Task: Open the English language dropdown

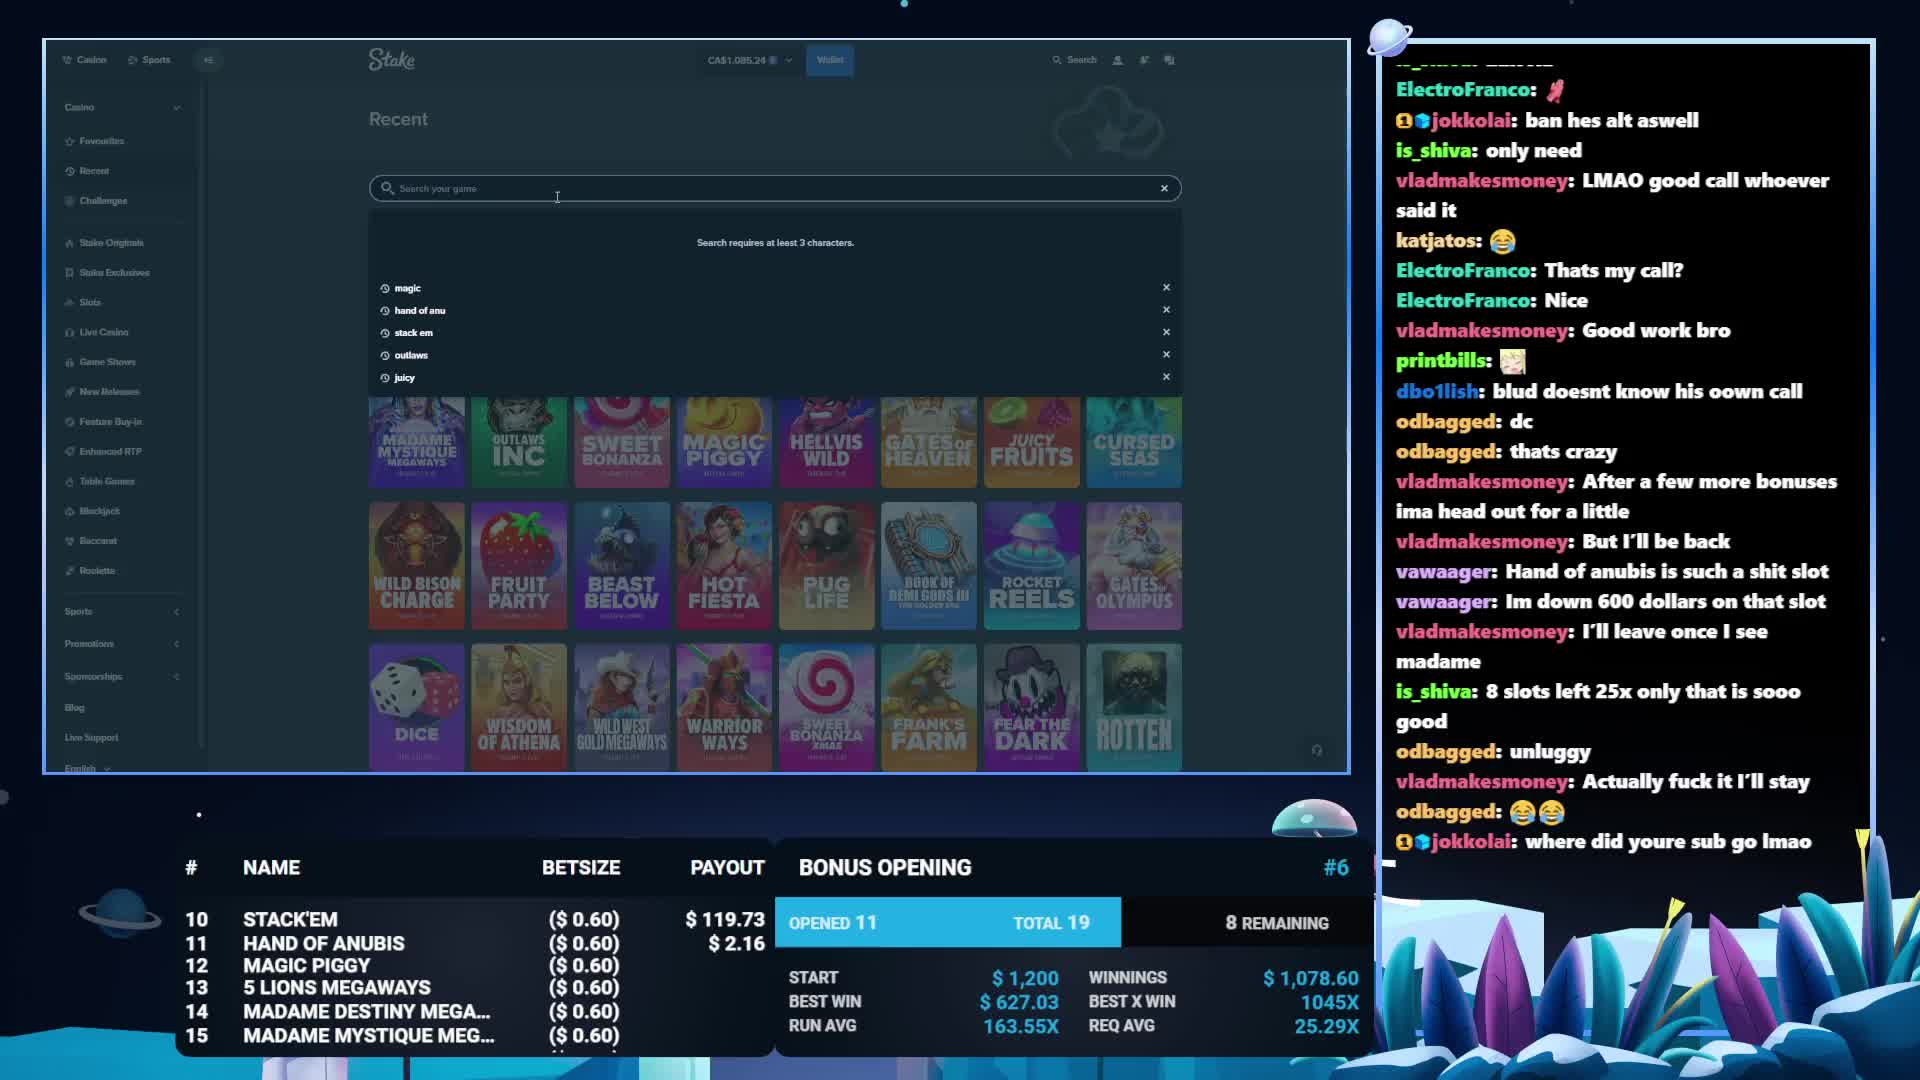Action: (88, 768)
